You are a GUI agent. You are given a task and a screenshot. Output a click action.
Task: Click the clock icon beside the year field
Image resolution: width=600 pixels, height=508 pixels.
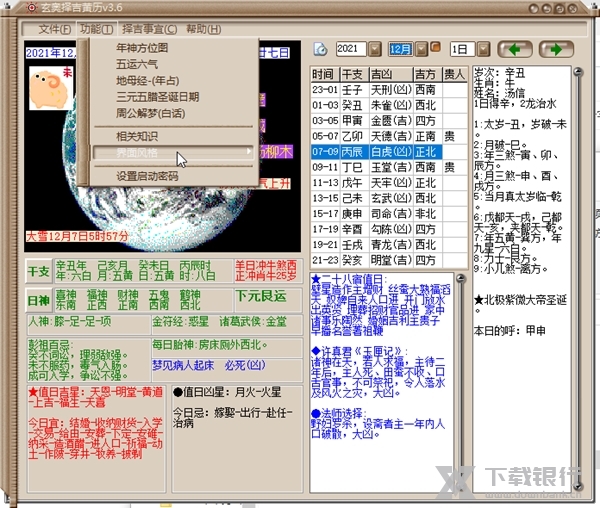(320, 49)
